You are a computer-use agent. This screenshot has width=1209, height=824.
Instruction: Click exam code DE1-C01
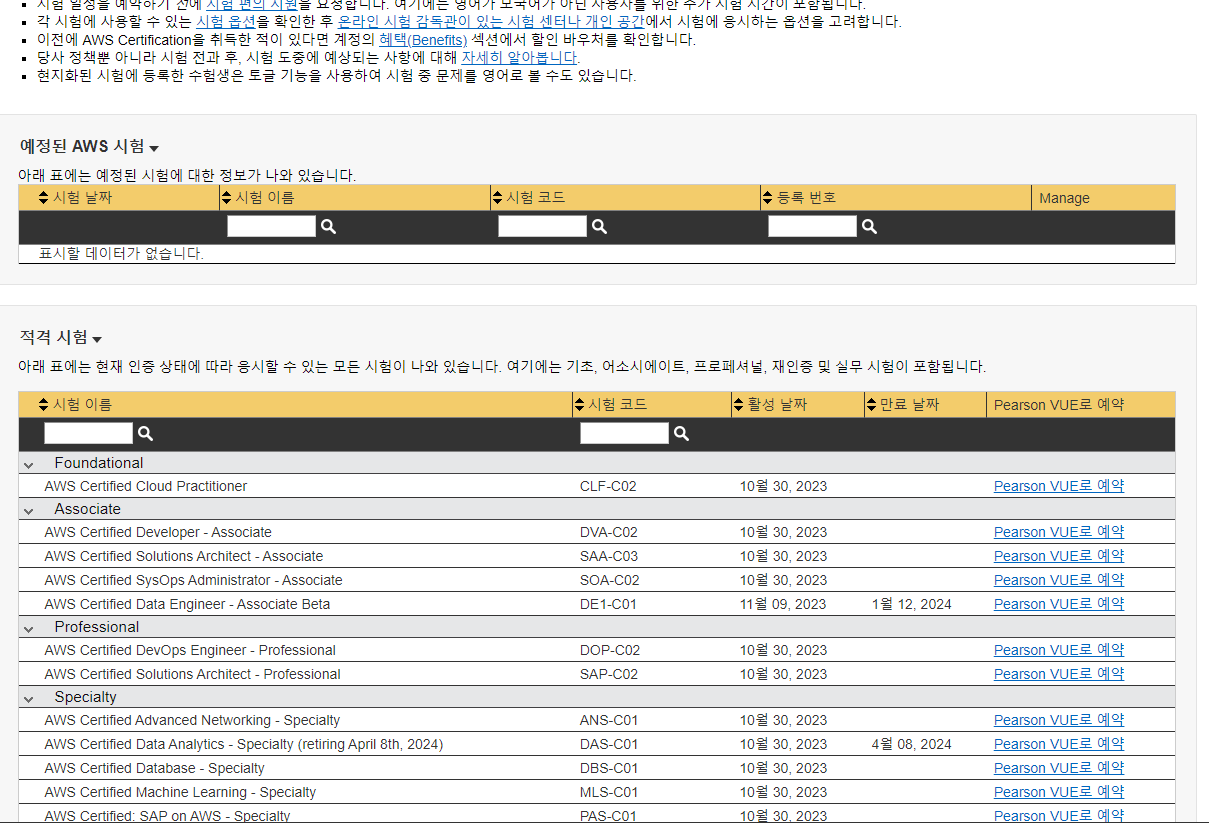click(x=608, y=604)
